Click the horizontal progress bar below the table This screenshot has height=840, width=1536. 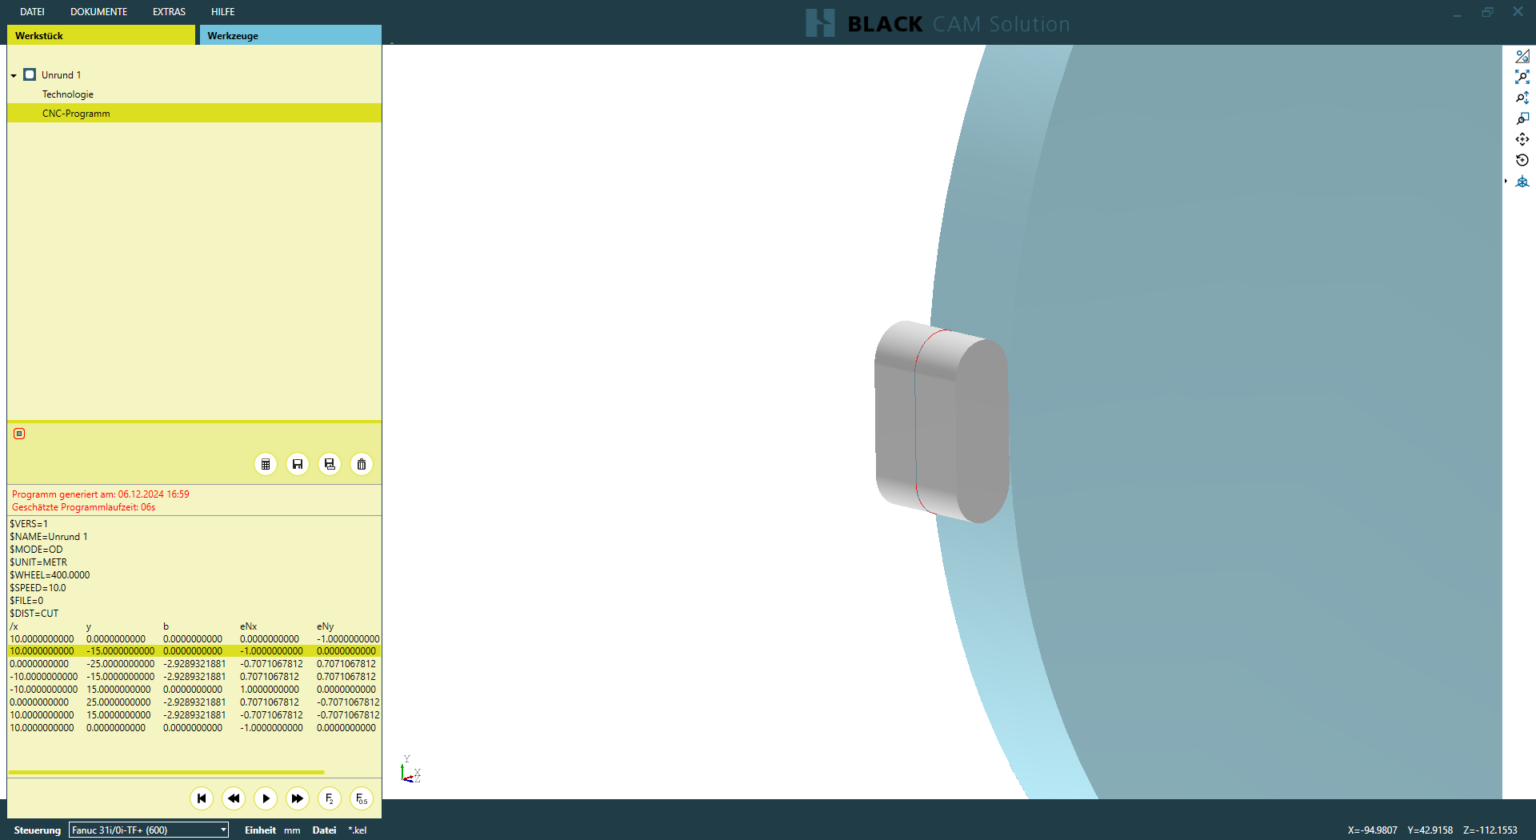(165, 772)
